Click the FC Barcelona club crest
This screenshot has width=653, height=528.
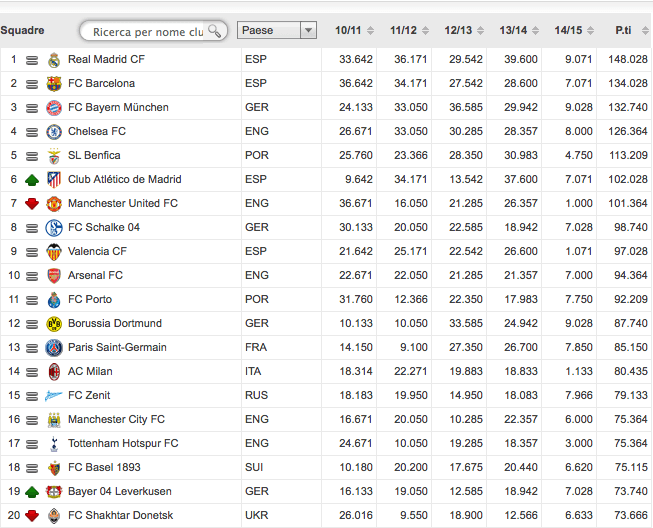54,84
